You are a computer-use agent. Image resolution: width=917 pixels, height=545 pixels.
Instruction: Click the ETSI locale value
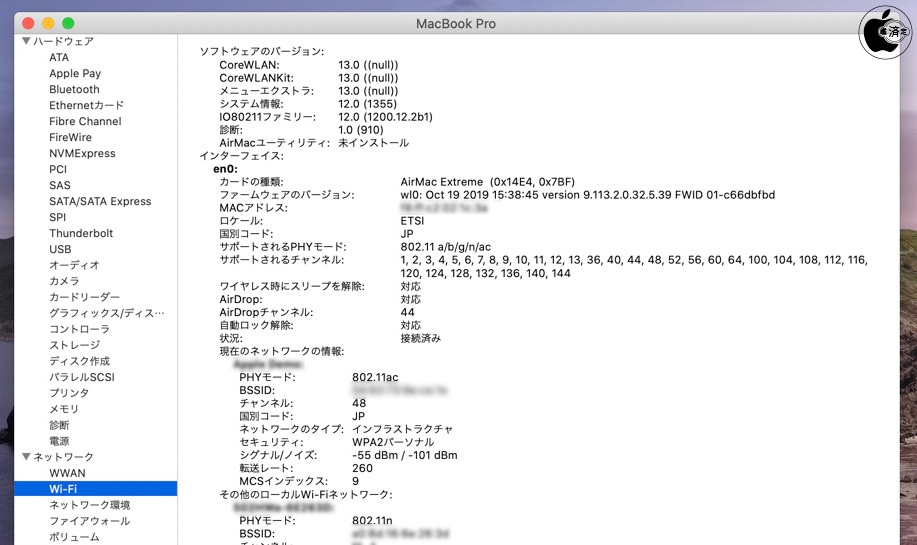point(412,221)
